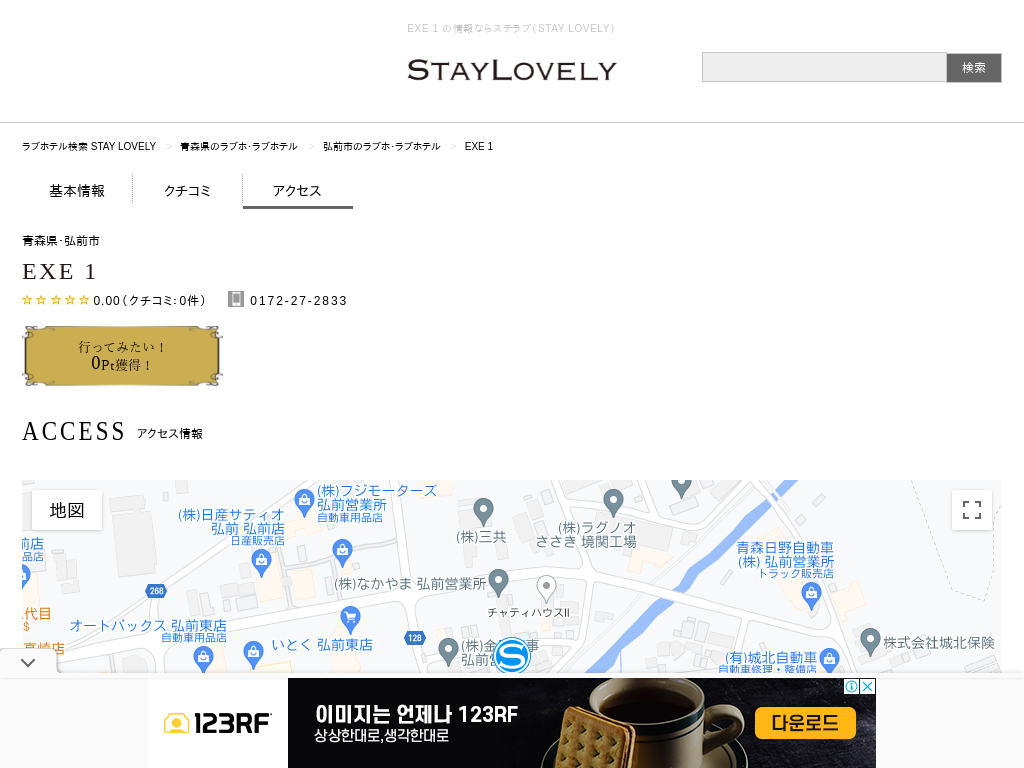Click the STAYLOVELY logo
The height and width of the screenshot is (768, 1024).
click(x=512, y=70)
